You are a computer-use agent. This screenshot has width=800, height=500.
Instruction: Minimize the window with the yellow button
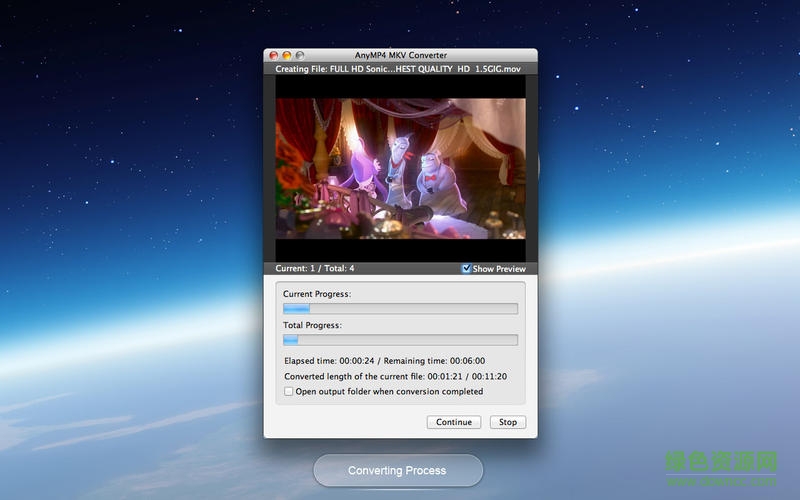(x=286, y=55)
